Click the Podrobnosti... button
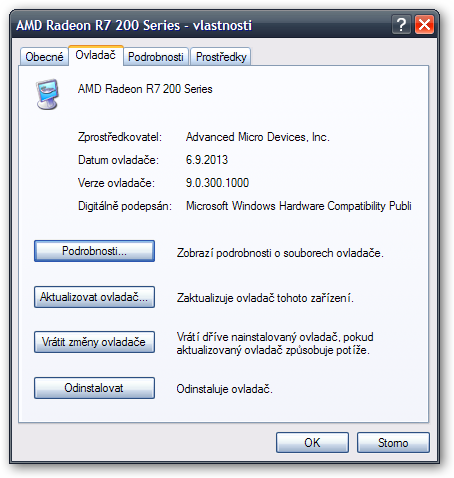 click(94, 251)
